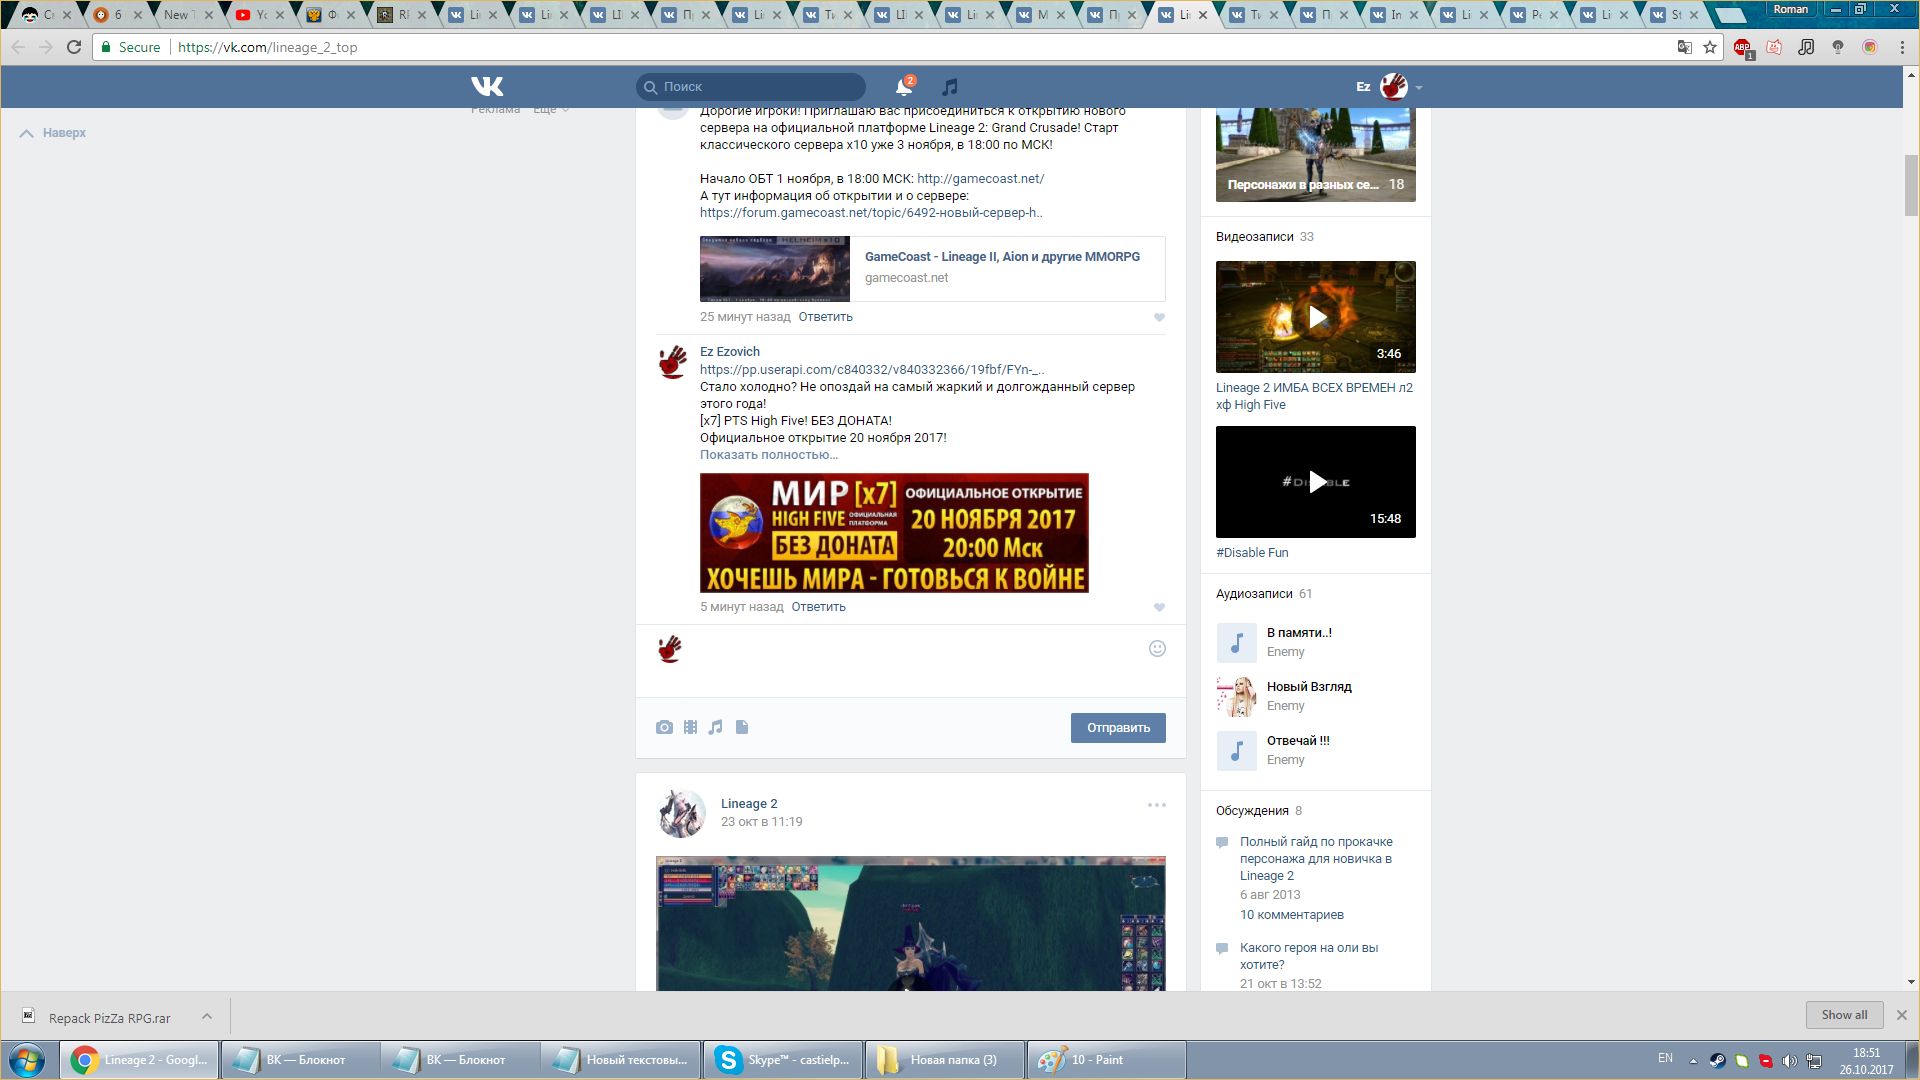Attach a photo with the camera icon
Screen dimensions: 1920x1080
coord(664,727)
